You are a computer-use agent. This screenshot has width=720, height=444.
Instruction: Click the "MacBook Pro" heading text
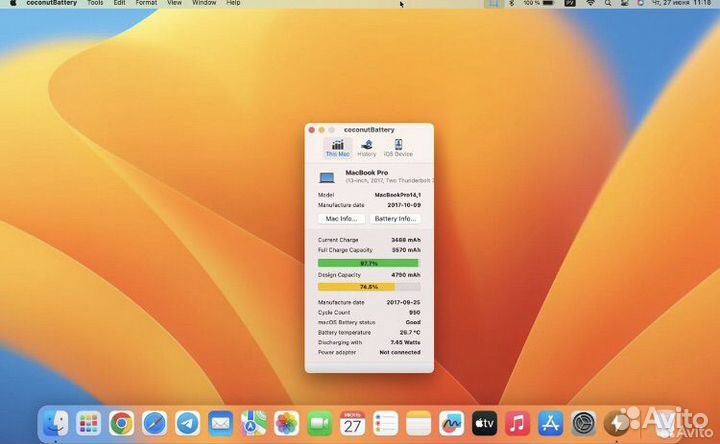click(366, 173)
